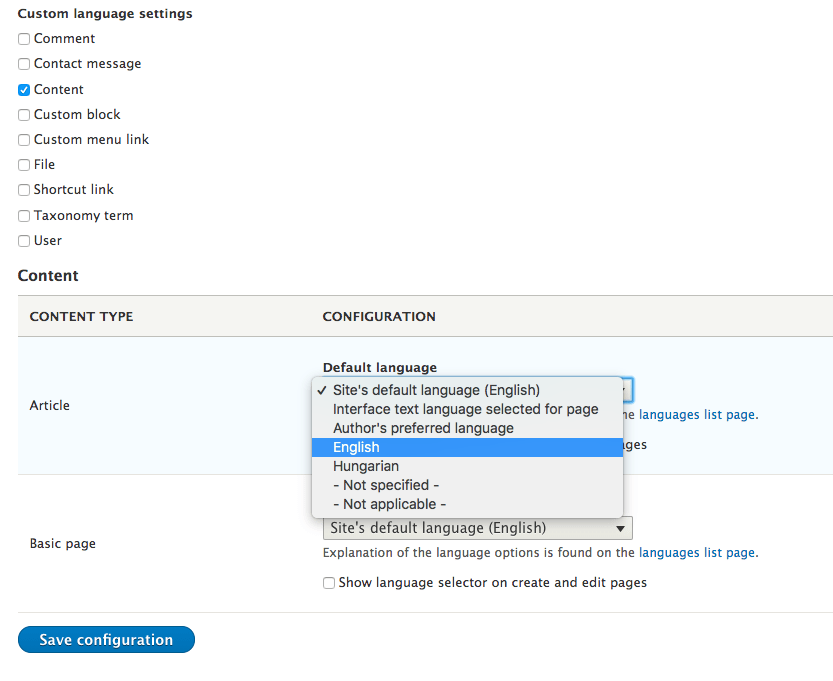Open the Basic page default language dropdown
This screenshot has width=833, height=681.
coord(477,528)
